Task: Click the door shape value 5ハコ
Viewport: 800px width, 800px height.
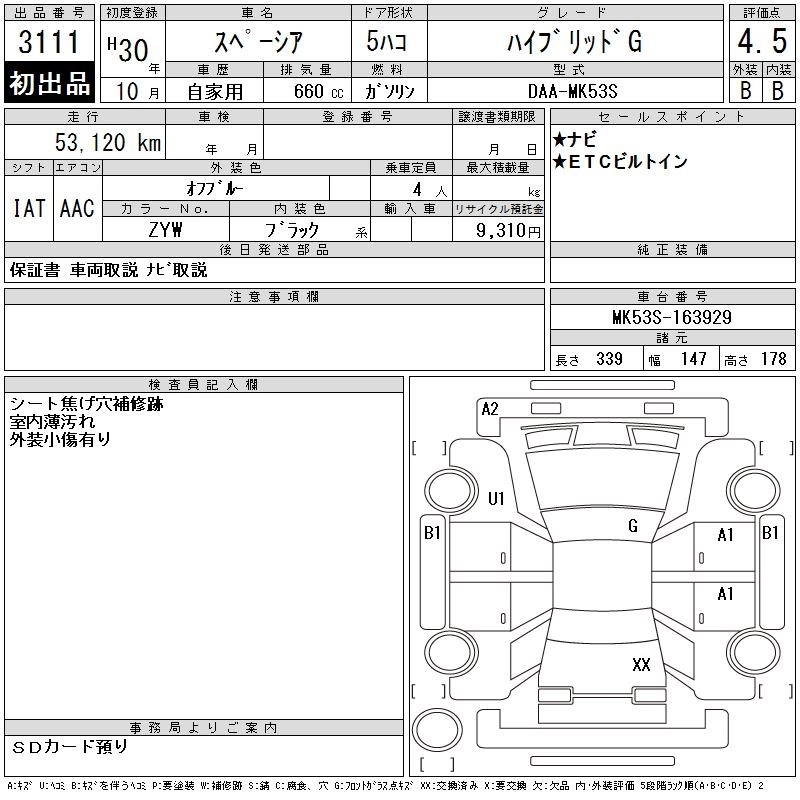Action: [386, 41]
